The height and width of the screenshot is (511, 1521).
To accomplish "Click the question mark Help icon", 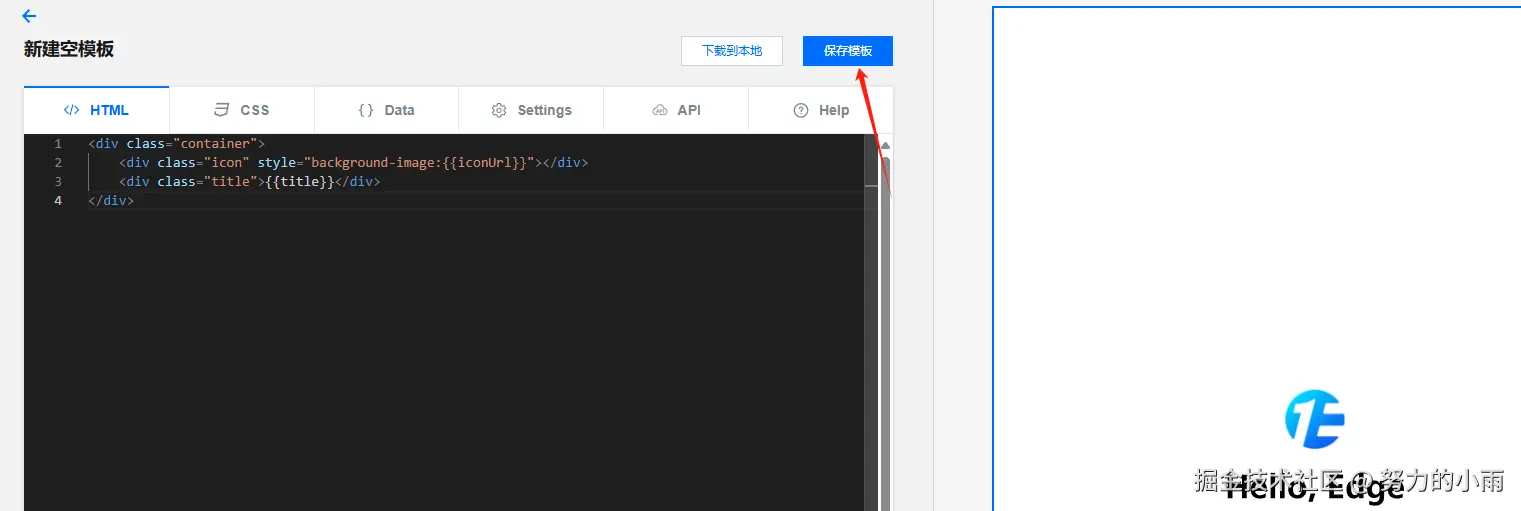I will point(801,110).
